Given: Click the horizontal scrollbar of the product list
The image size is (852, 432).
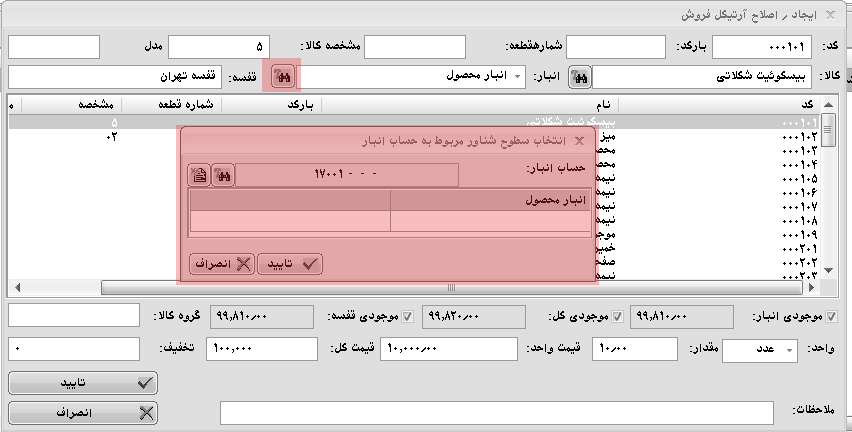Looking at the screenshot, I should pos(450,287).
